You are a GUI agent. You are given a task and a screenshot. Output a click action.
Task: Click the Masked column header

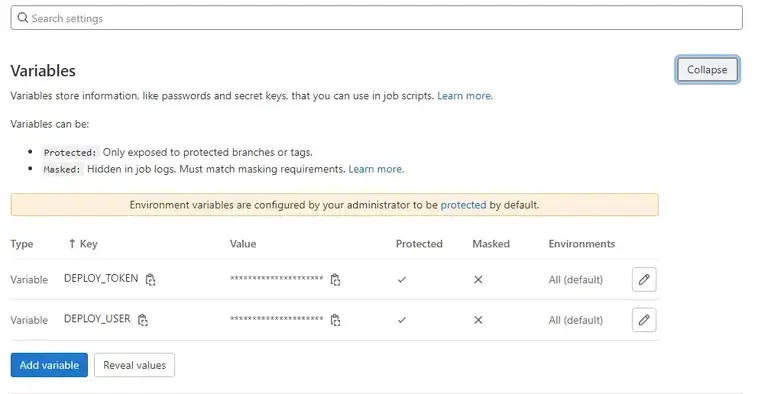(491, 244)
